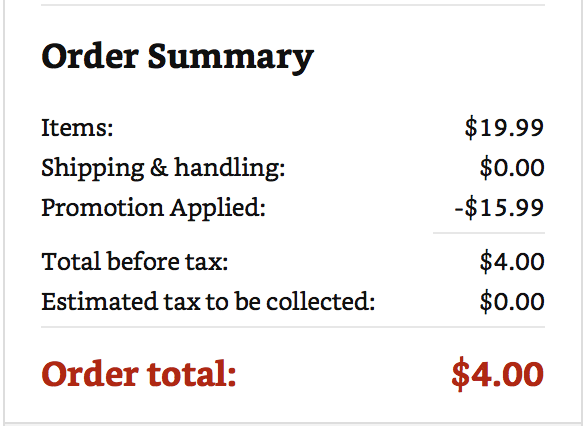Click Estimated tax to be collected label
The image size is (586, 426).
tap(208, 301)
